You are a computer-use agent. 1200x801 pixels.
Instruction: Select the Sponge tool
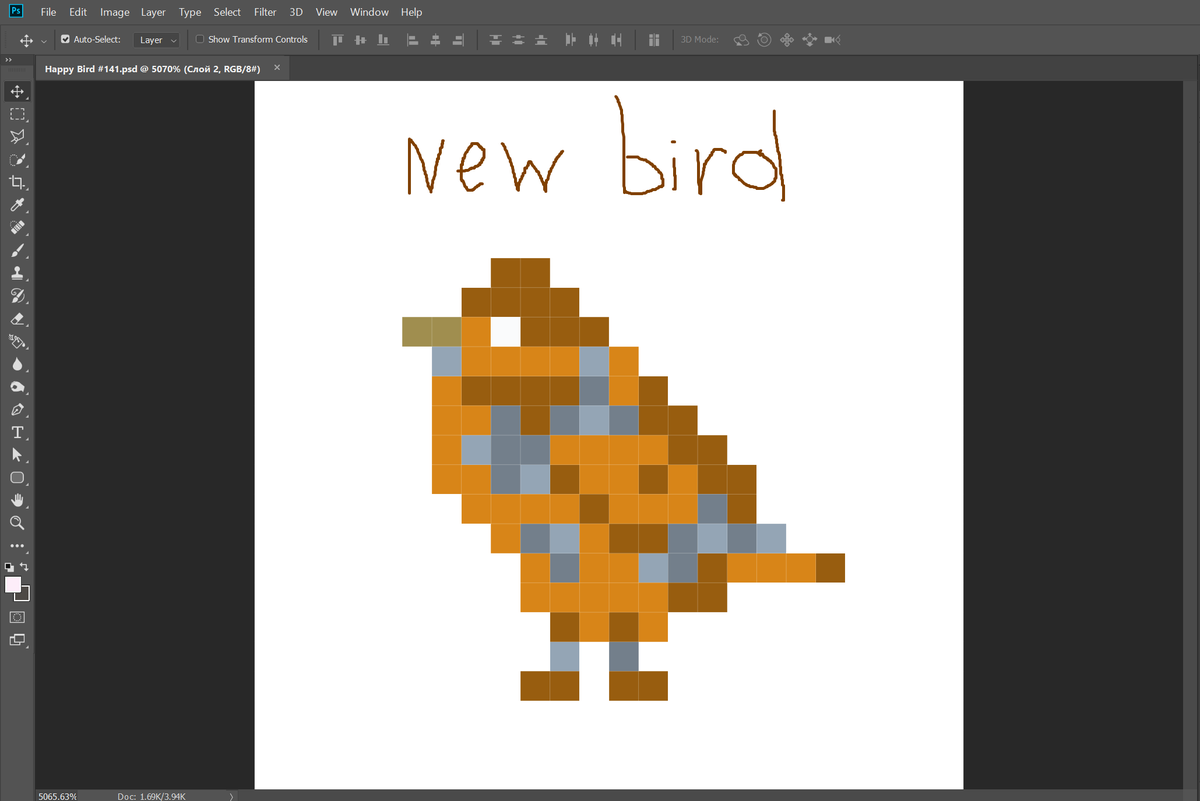pyautogui.click(x=17, y=387)
